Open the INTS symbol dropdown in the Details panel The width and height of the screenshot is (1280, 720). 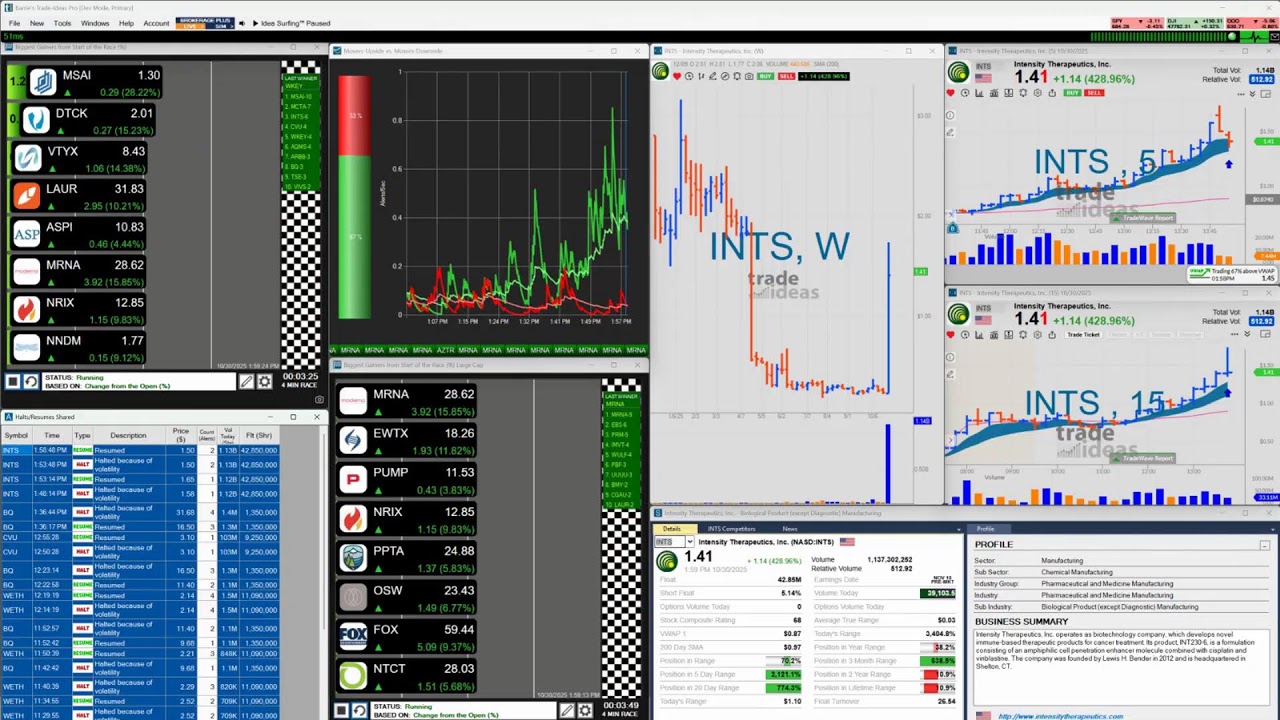(689, 541)
